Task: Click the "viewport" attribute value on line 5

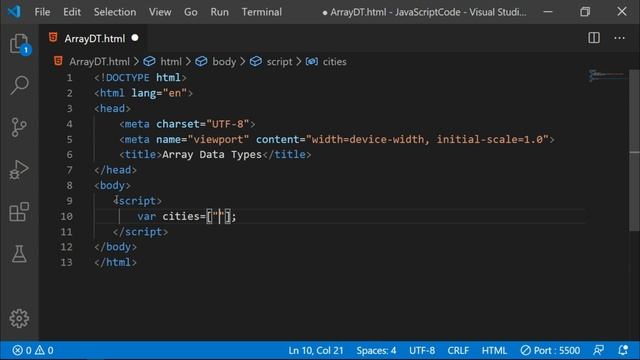Action: coord(218,139)
